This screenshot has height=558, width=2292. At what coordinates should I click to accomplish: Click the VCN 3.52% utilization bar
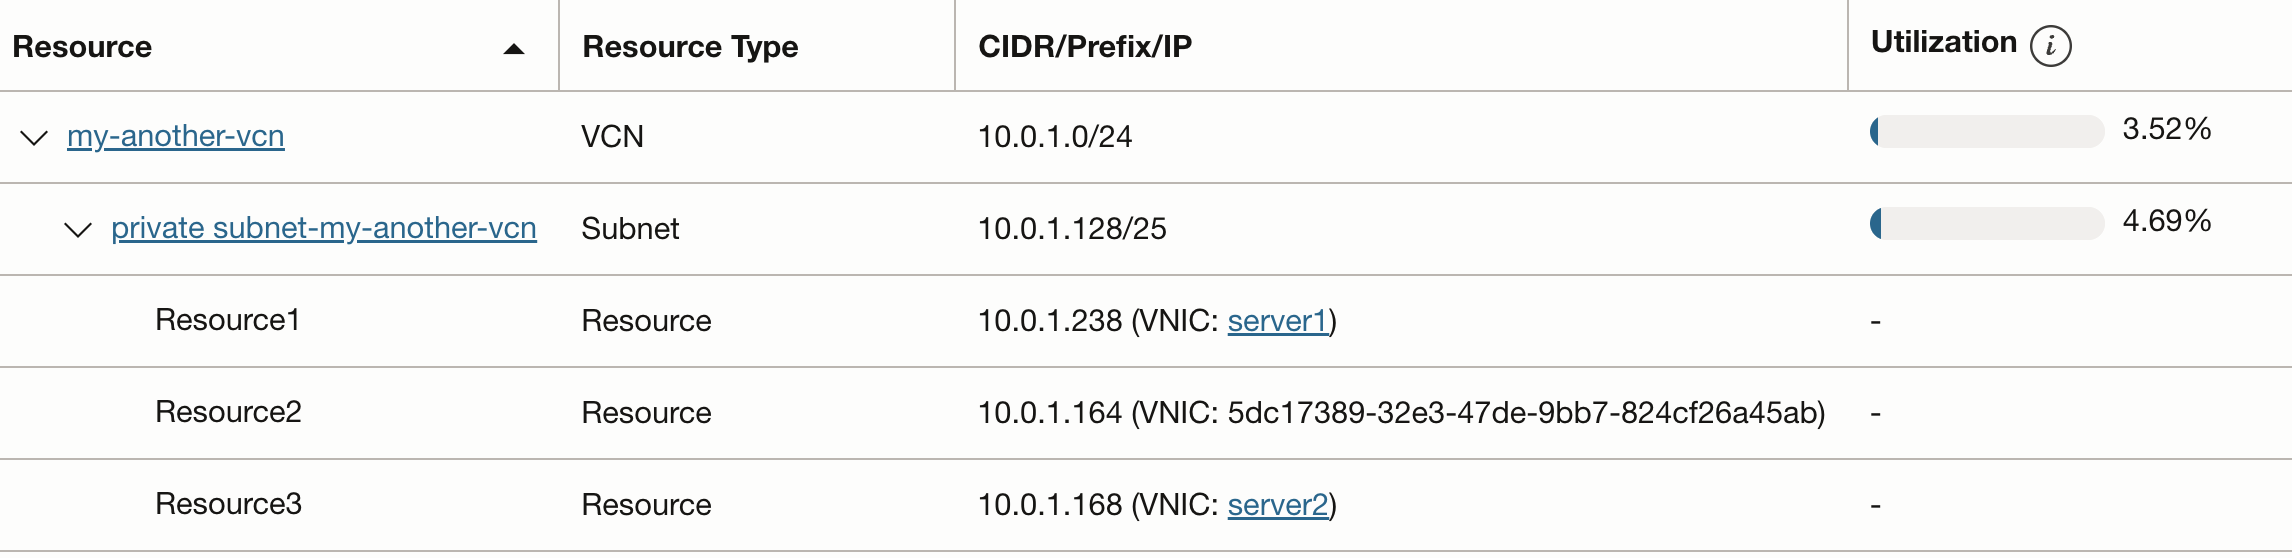(1987, 131)
